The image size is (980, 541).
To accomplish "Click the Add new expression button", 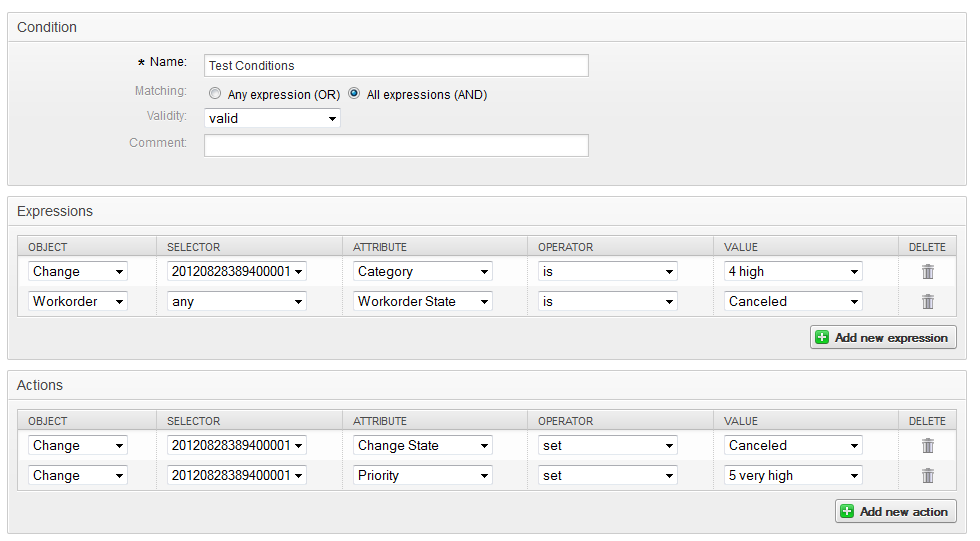I will 883,338.
